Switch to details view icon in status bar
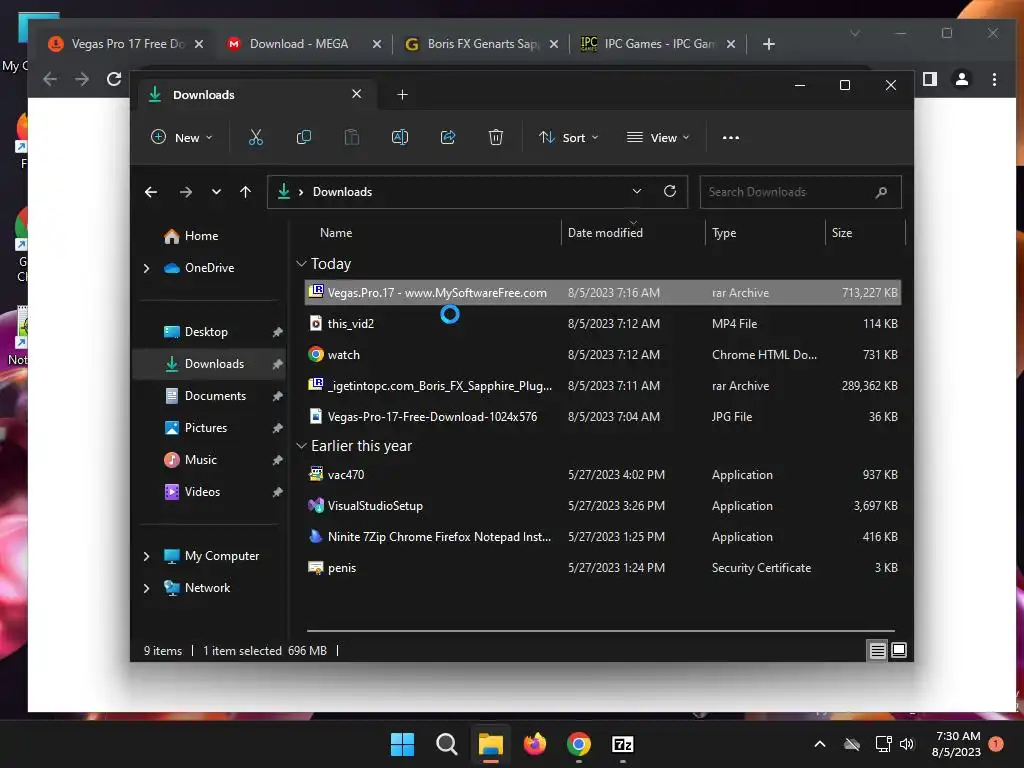 [877, 650]
